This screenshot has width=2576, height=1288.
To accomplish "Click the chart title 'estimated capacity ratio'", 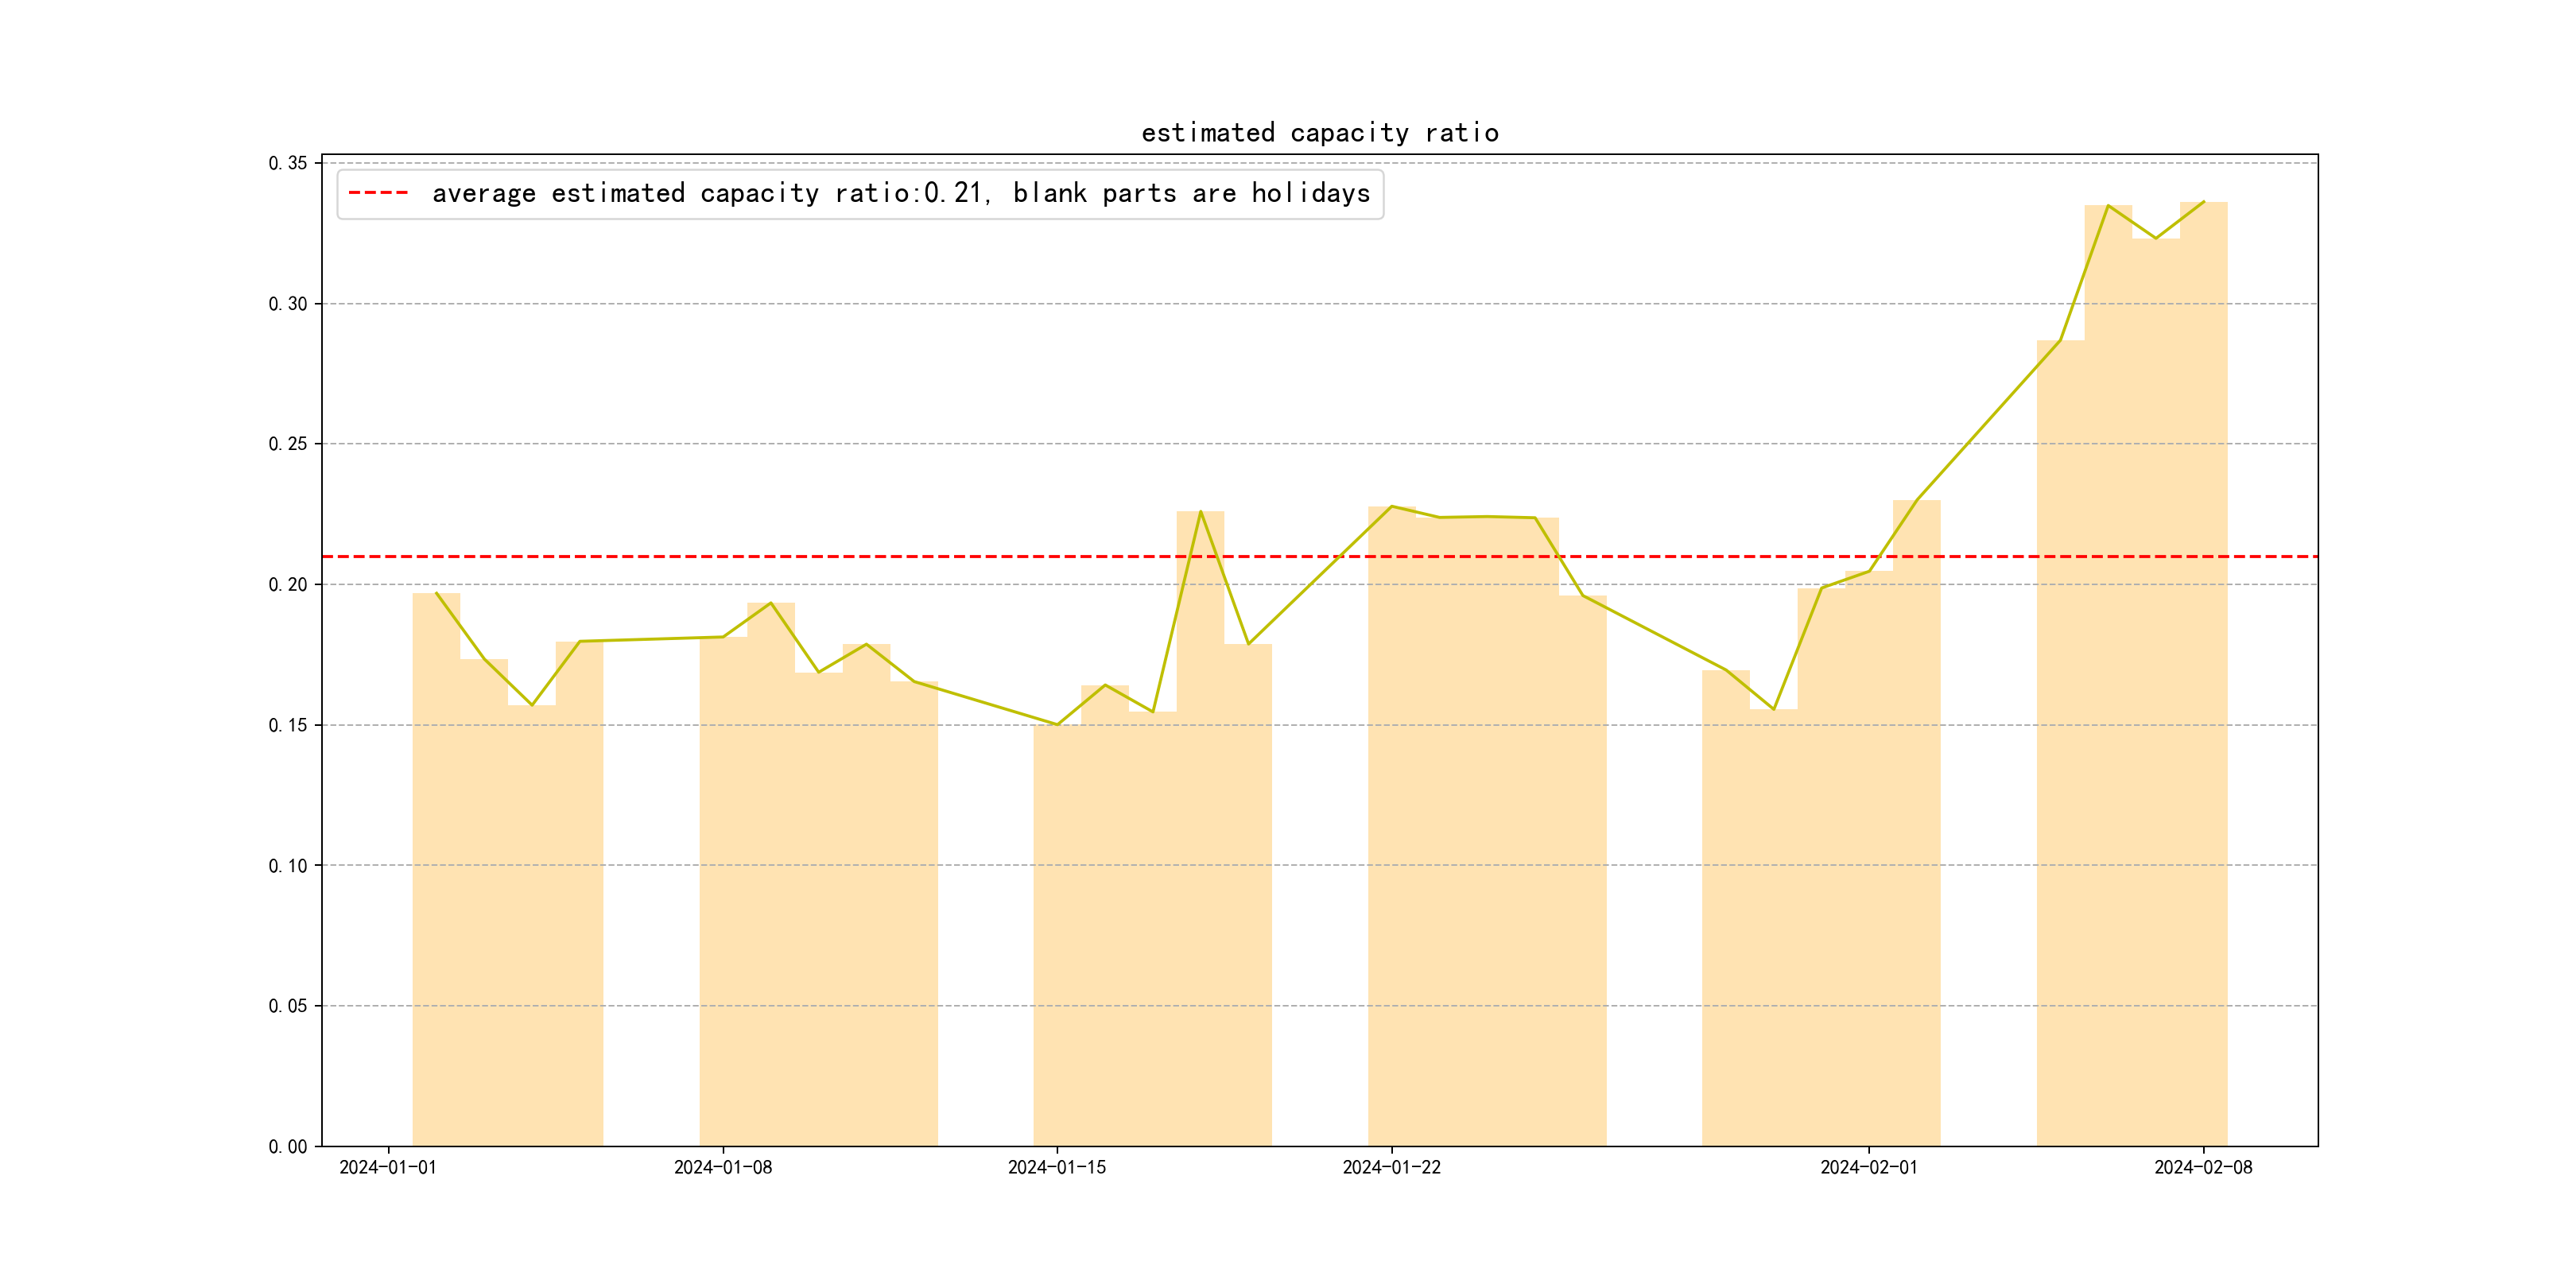I will coord(1319,133).
